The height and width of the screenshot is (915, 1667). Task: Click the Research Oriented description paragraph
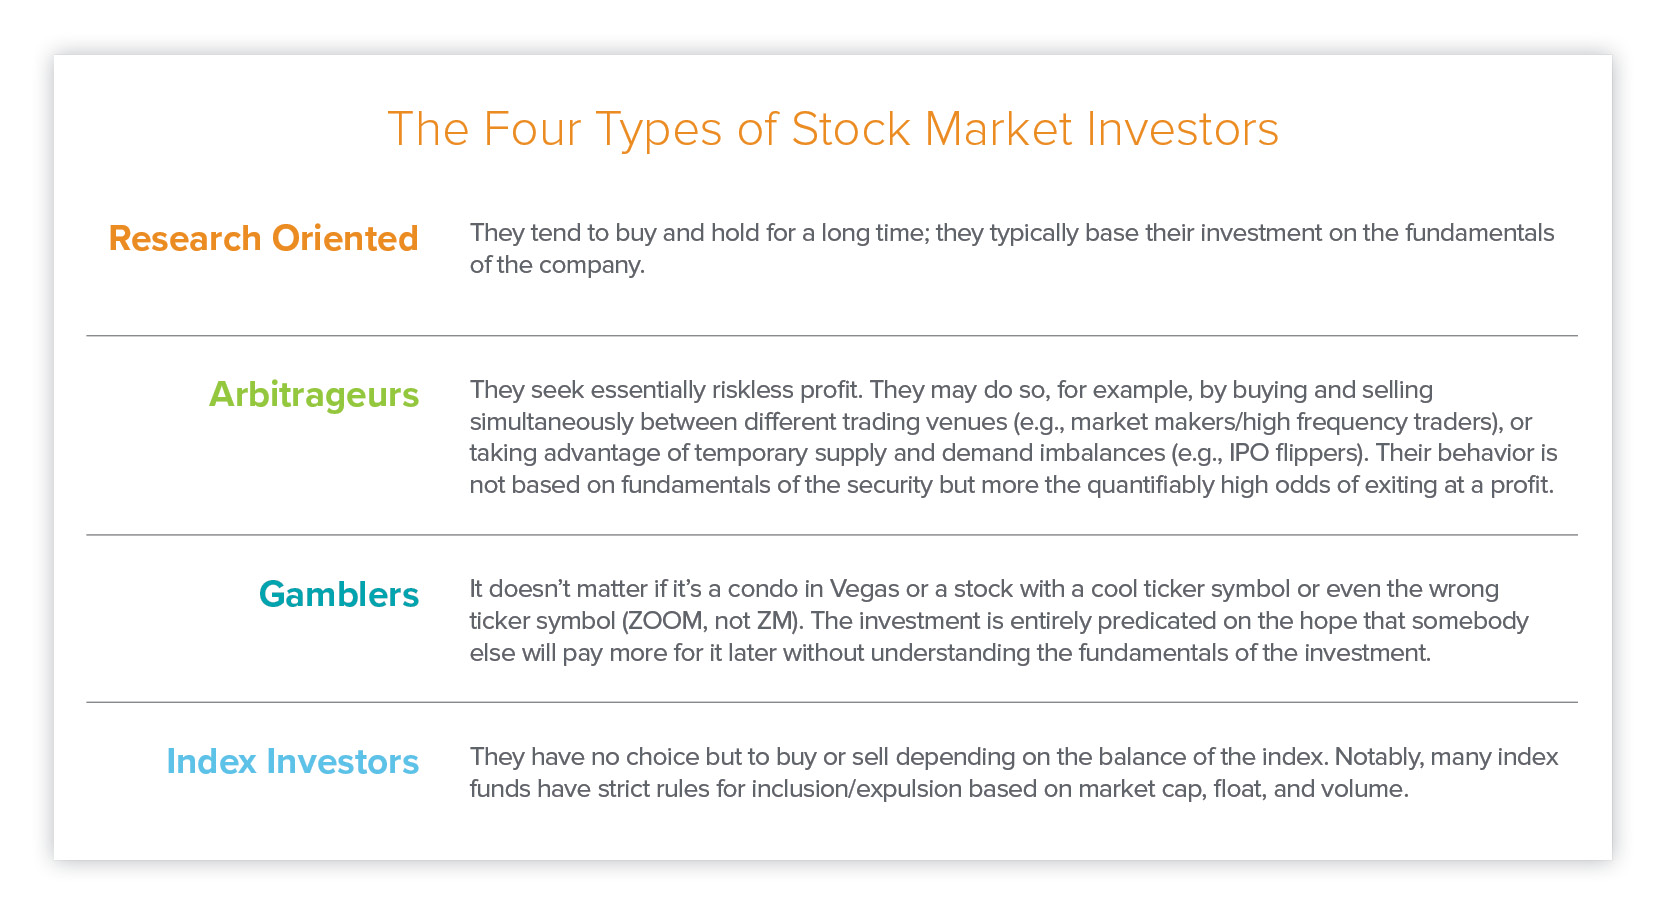point(1011,249)
